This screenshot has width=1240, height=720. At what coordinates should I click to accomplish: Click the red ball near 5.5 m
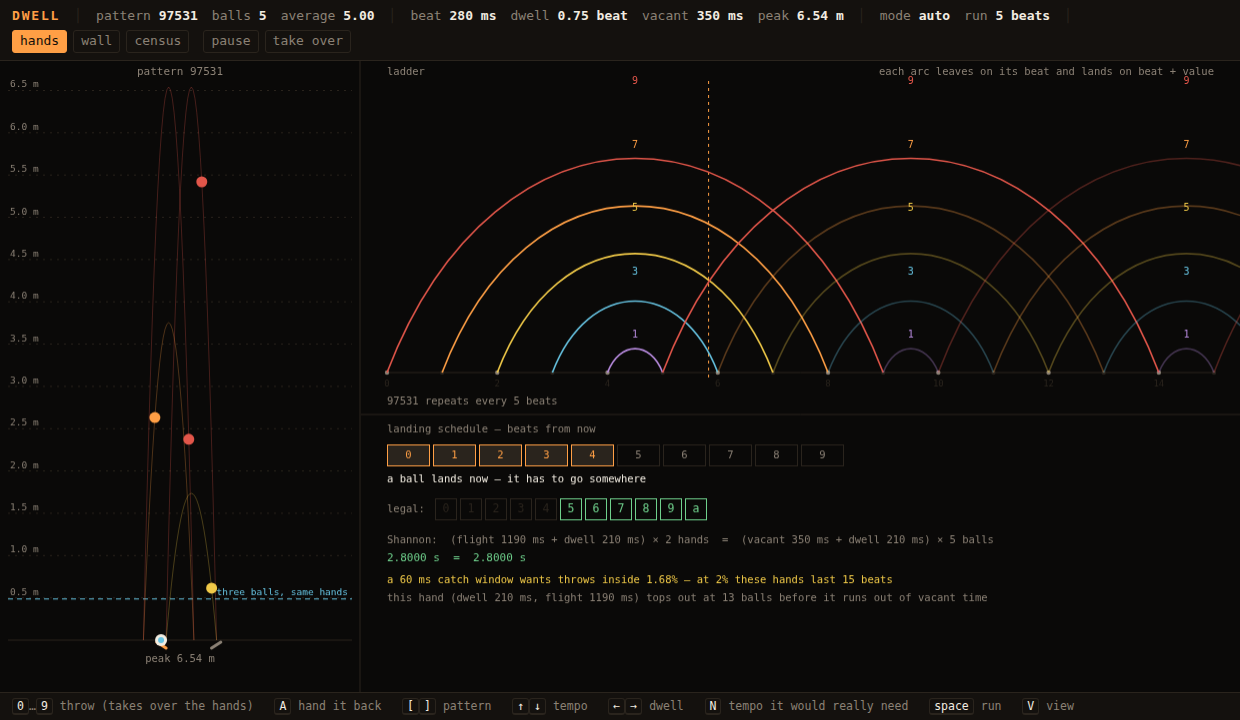(202, 182)
